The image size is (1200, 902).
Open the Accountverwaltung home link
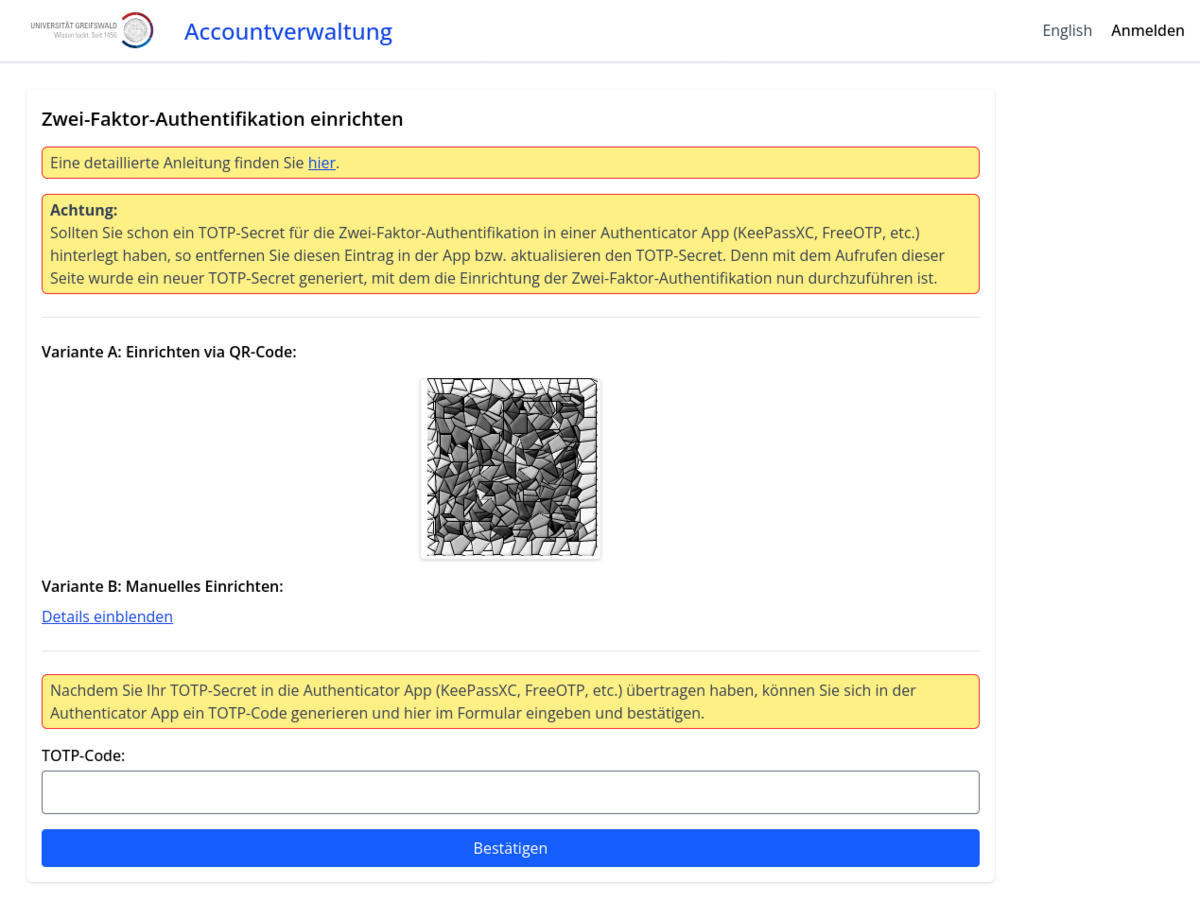[288, 31]
